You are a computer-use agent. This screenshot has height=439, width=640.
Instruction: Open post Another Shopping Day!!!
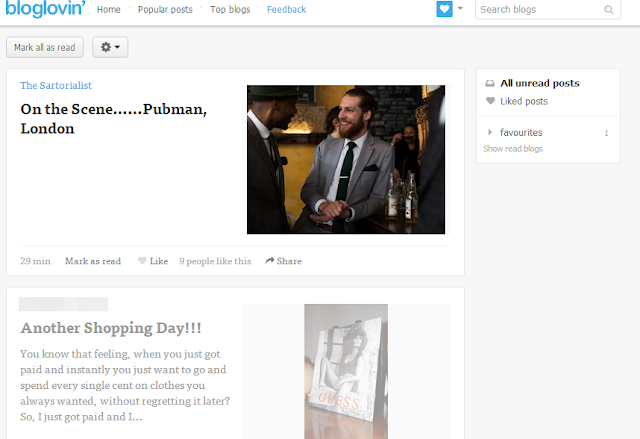[x=111, y=328]
